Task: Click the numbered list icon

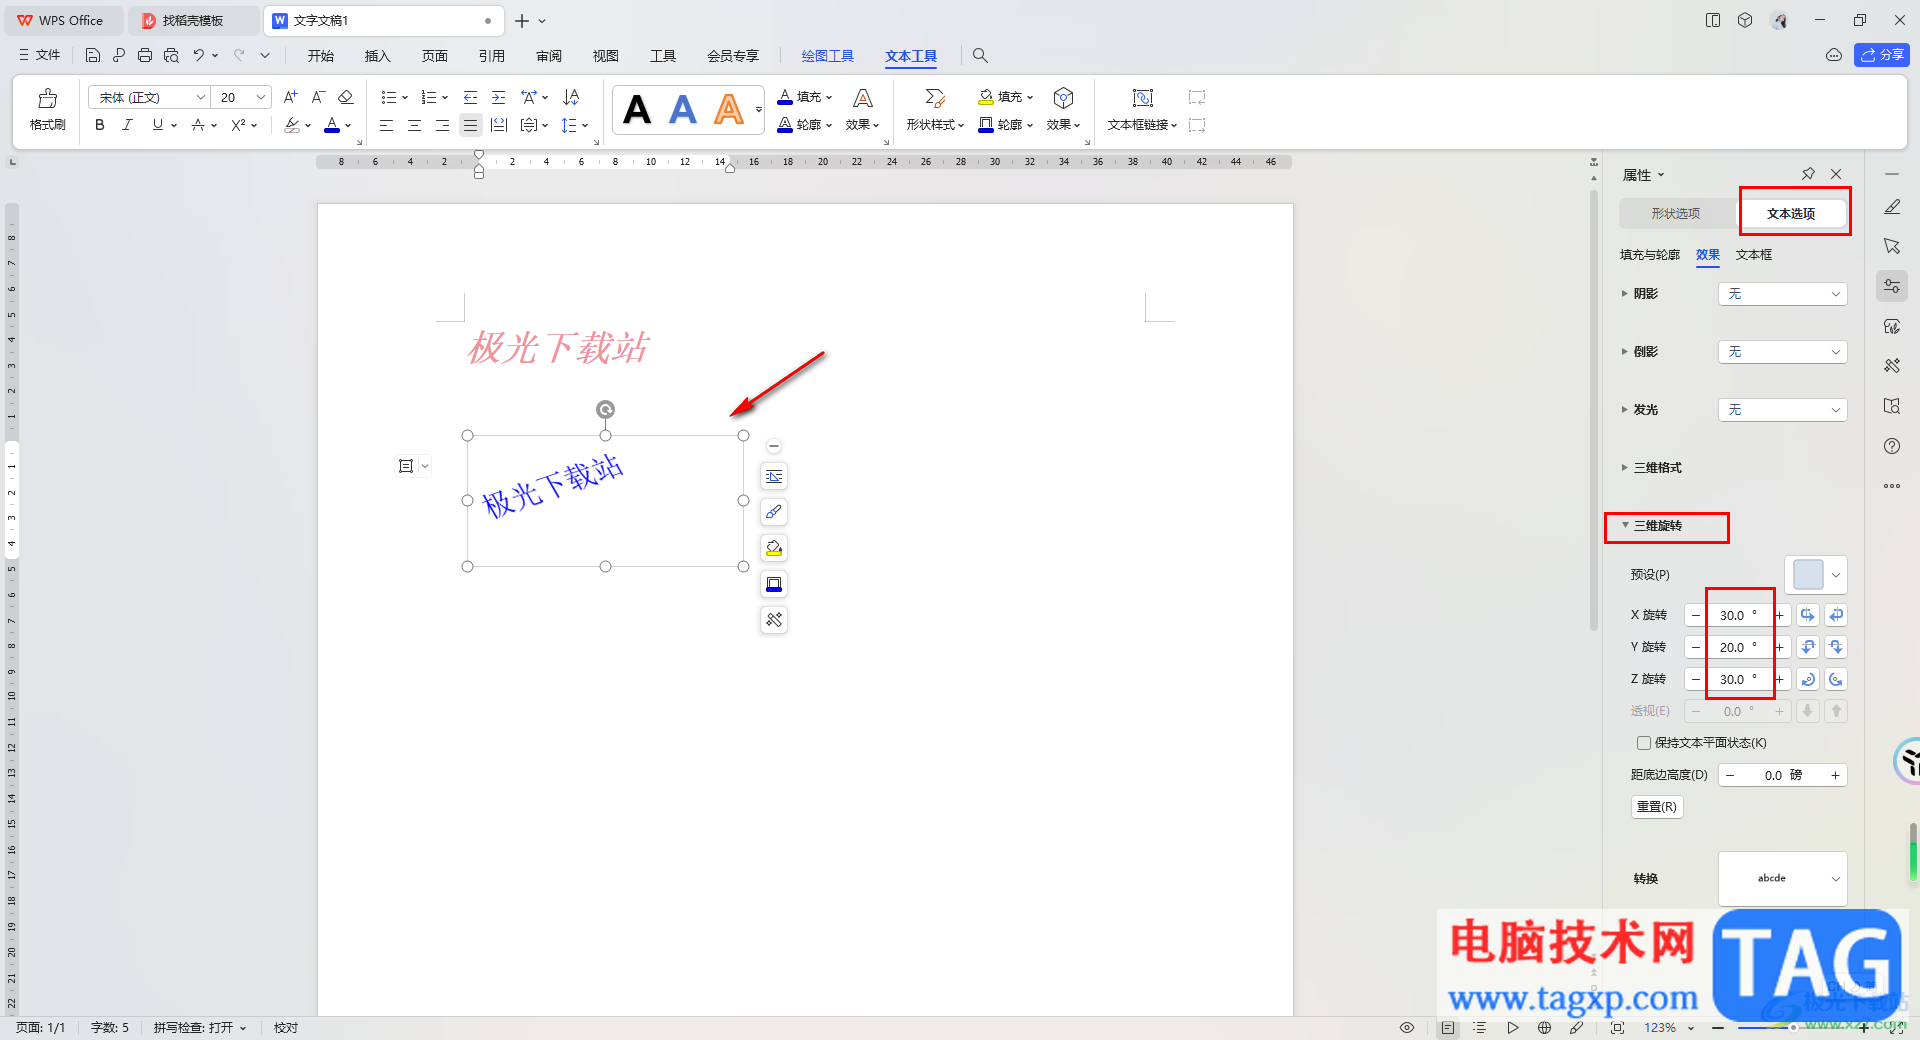Action: click(x=429, y=97)
